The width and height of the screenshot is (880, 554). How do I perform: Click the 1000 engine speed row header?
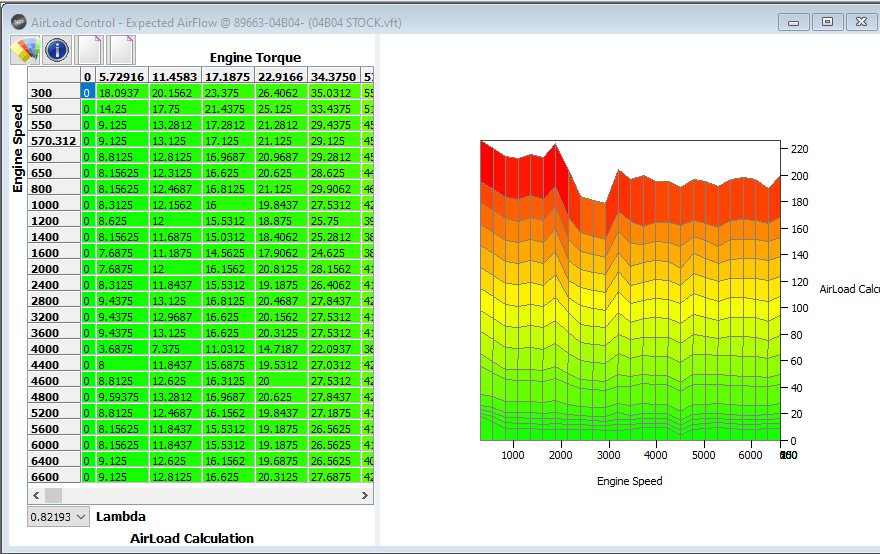click(54, 205)
